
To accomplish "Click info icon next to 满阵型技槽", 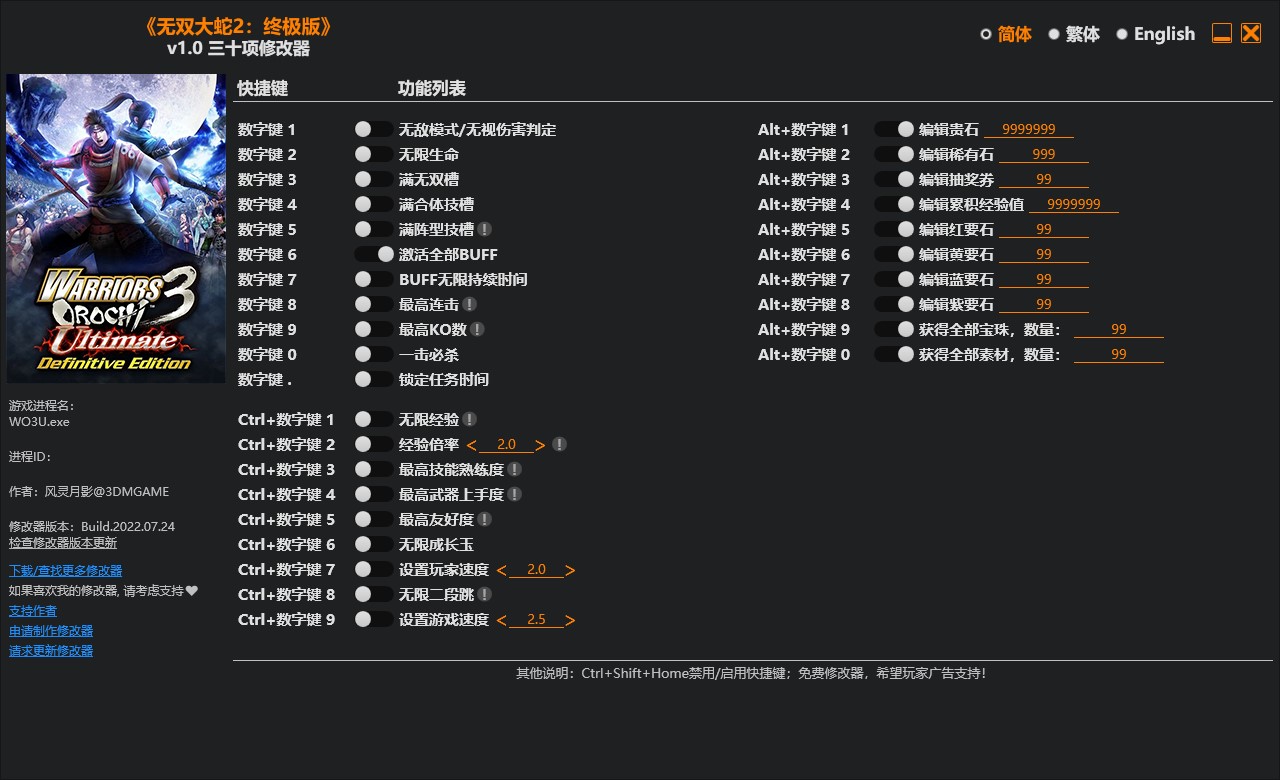I will (x=484, y=229).
